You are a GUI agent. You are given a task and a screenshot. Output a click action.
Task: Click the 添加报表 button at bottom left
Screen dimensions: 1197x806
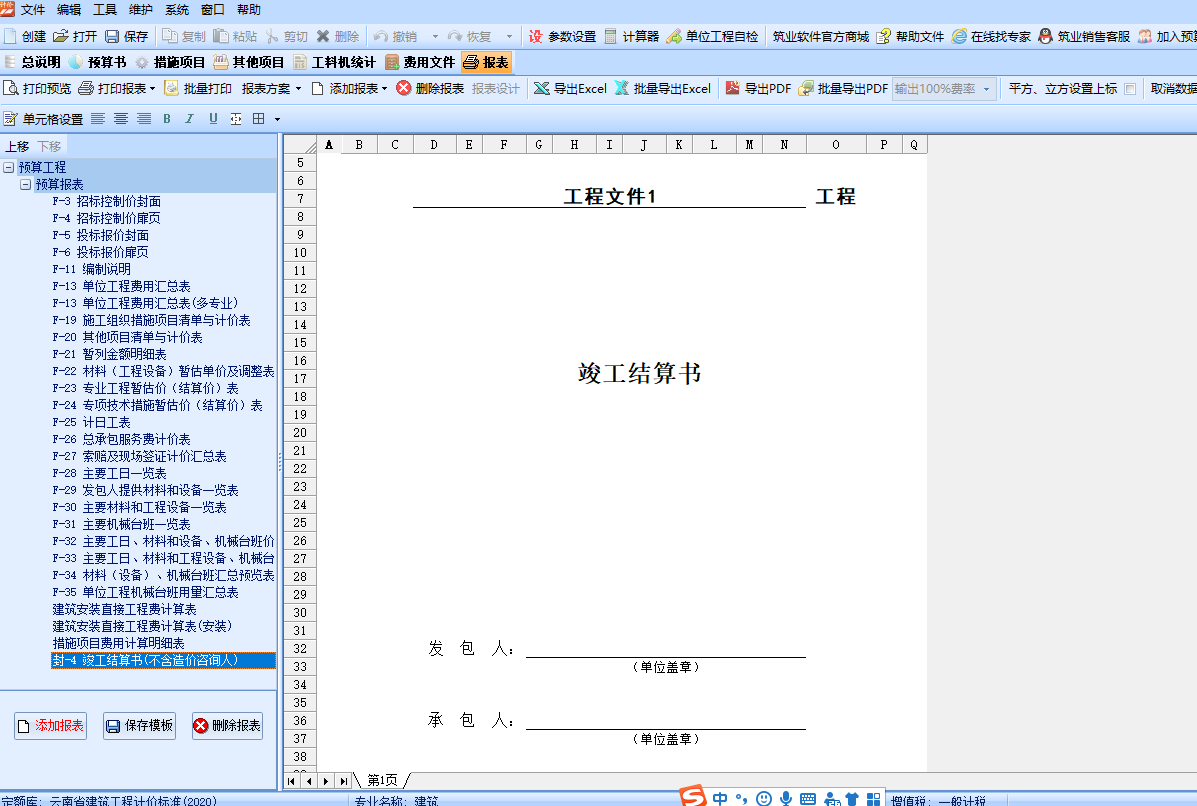50,726
